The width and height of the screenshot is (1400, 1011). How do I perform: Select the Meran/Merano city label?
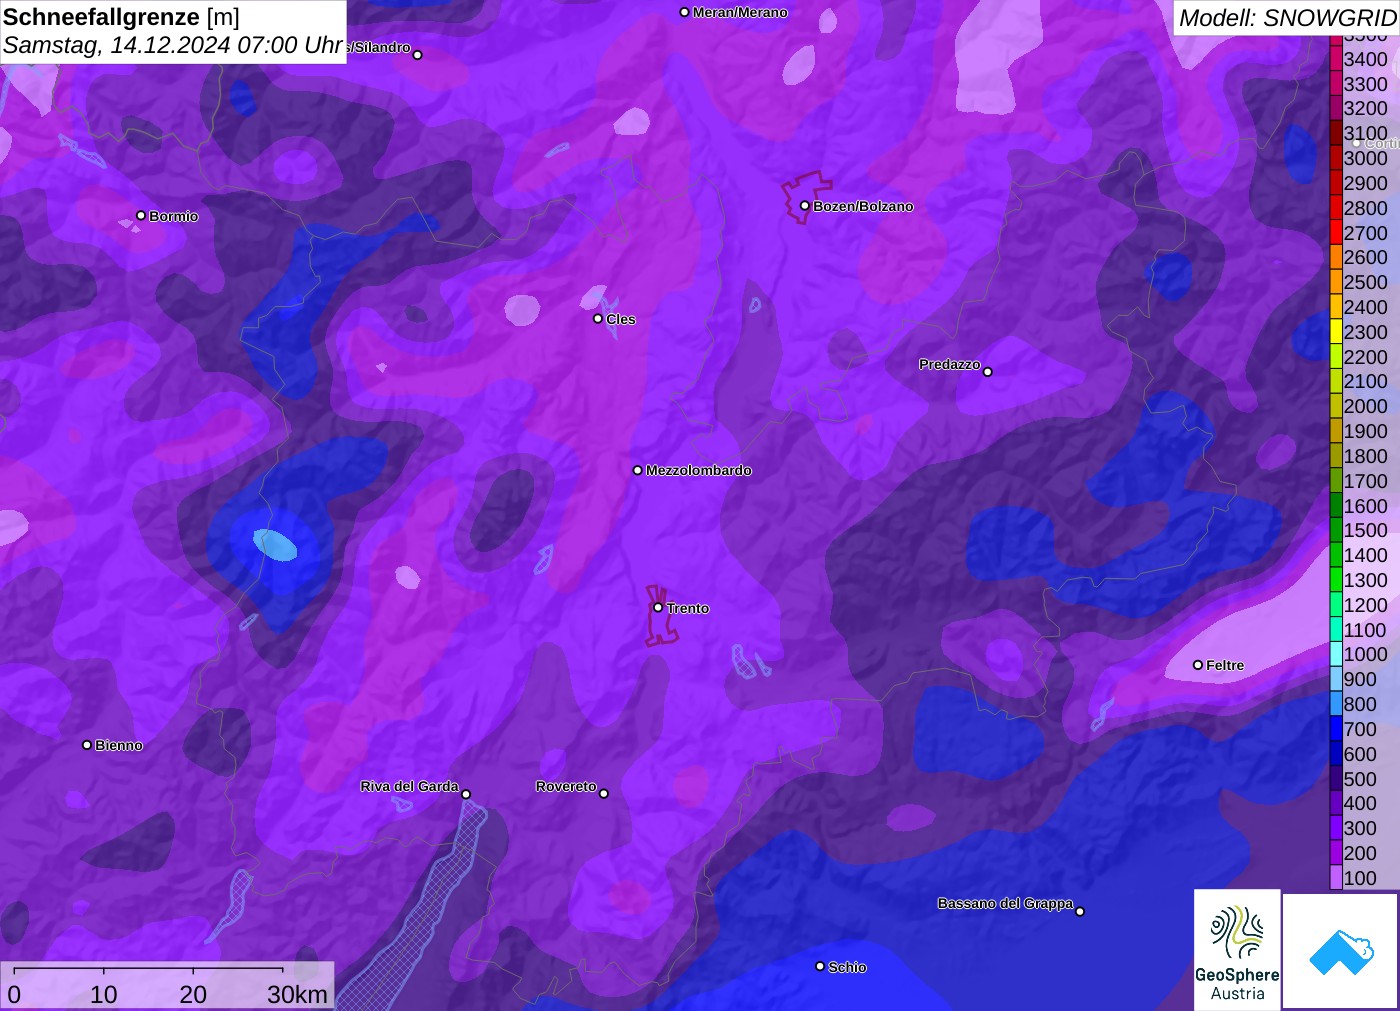coord(740,12)
